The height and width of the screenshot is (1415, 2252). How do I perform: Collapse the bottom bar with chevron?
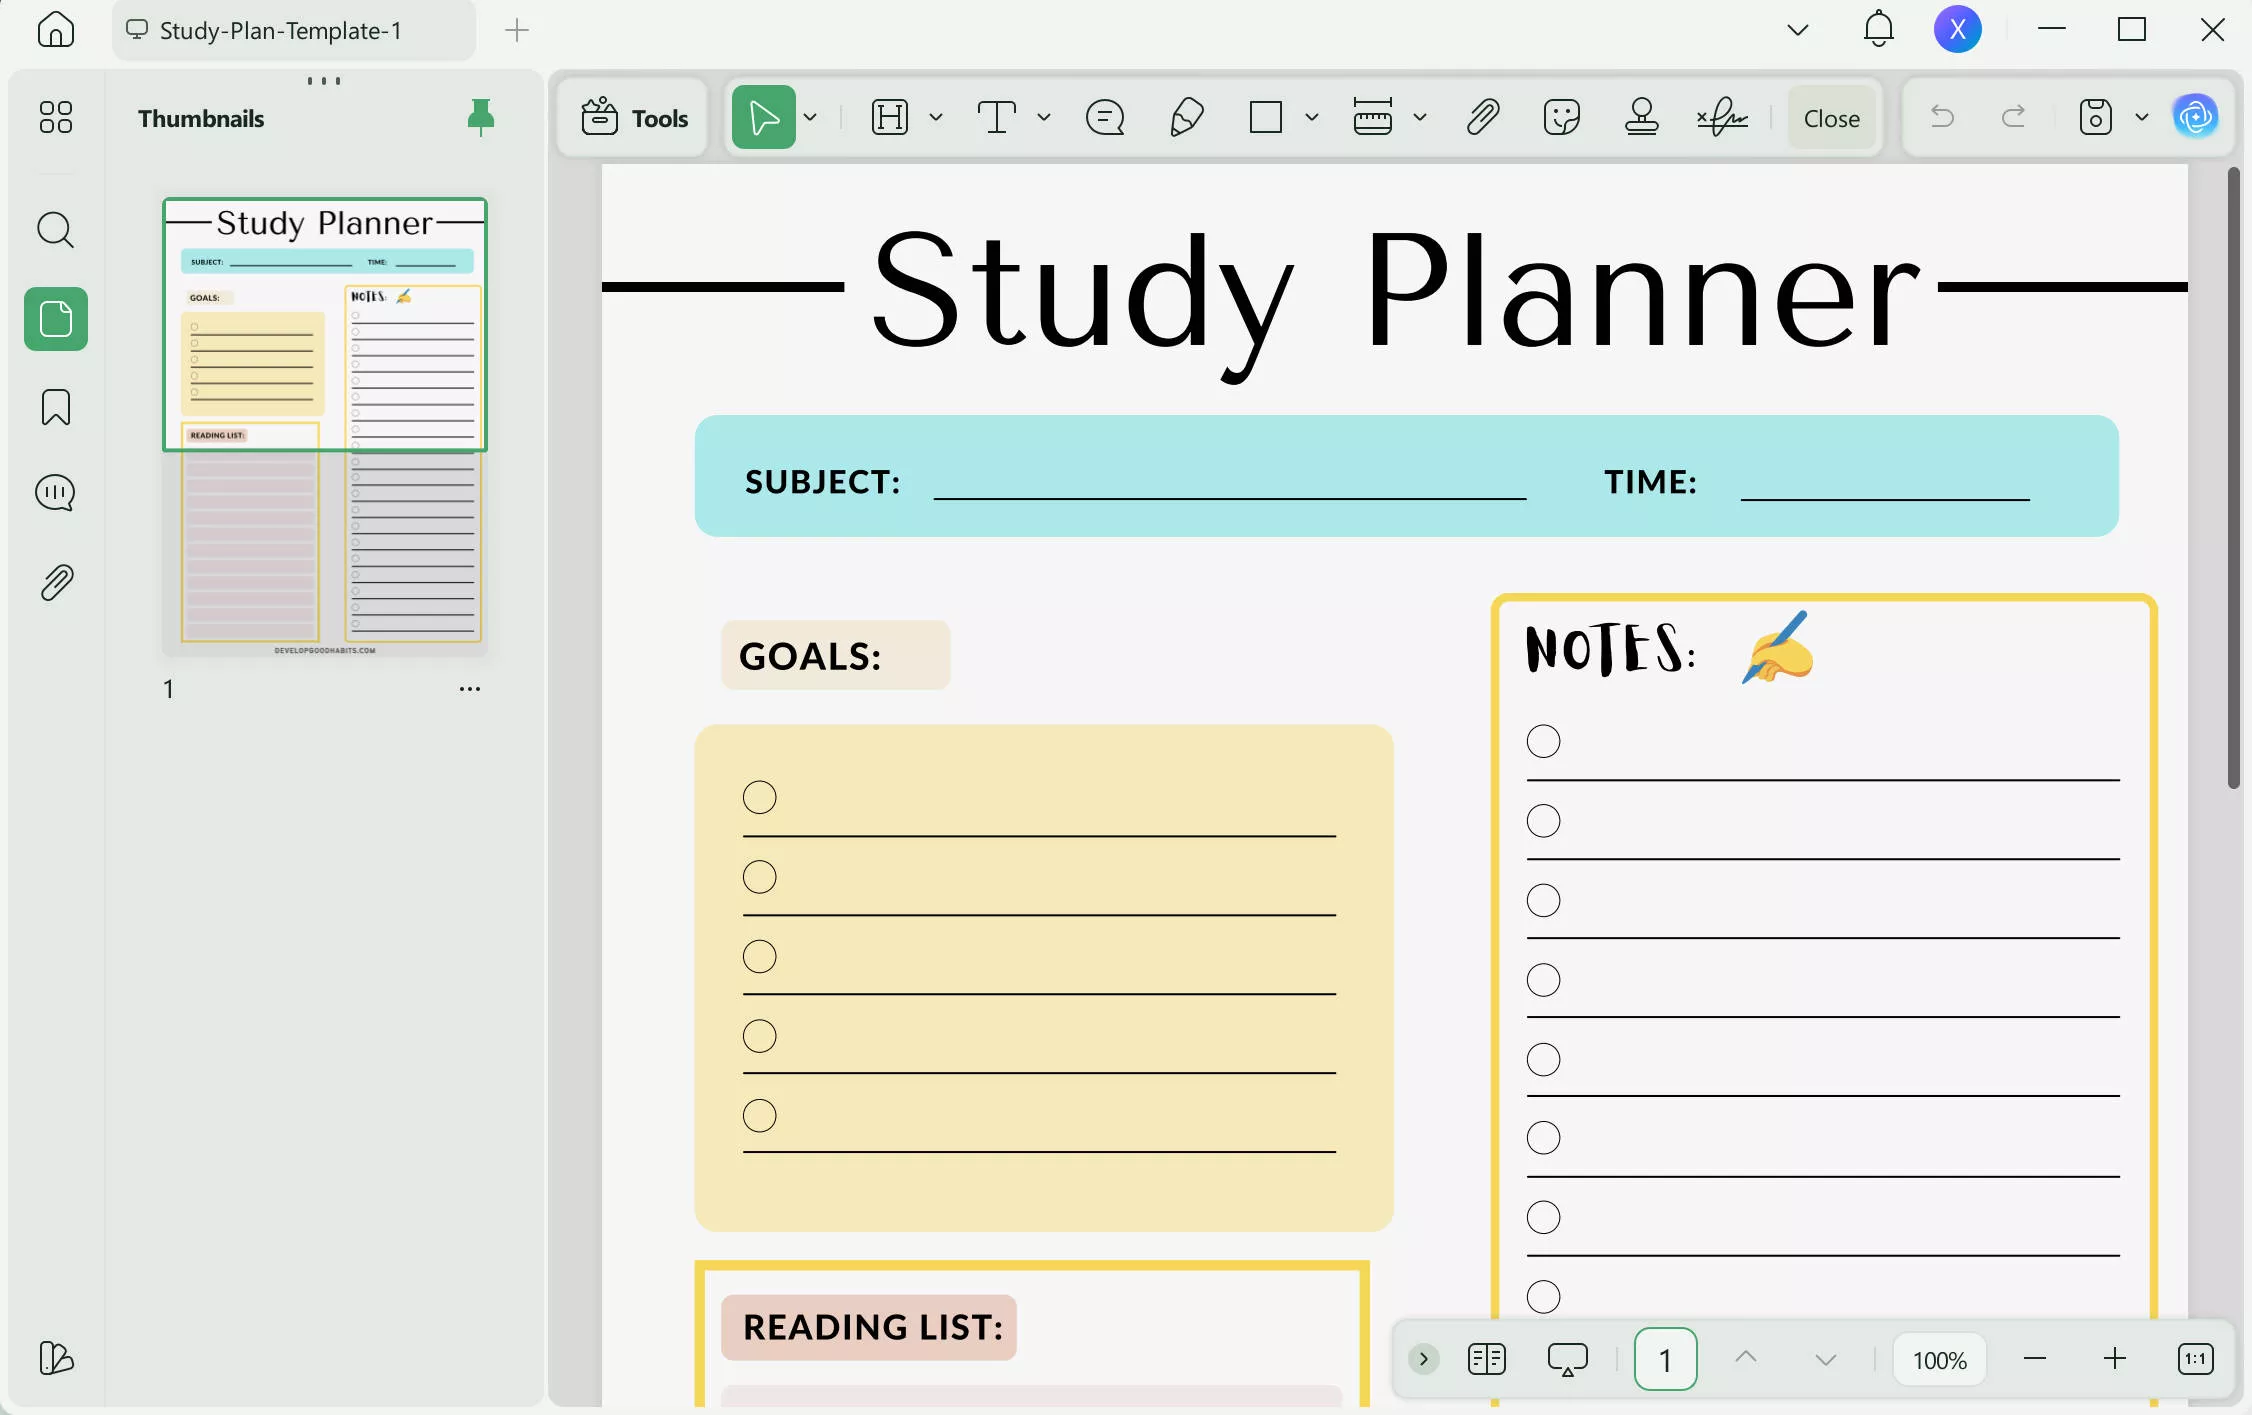tap(1423, 1359)
